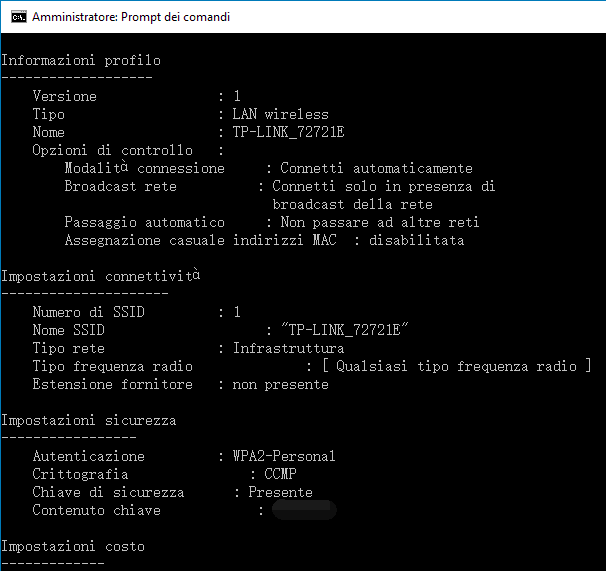Click the blurred 'Contenuto chiave' value
This screenshot has width=606, height=571.
[x=304, y=510]
